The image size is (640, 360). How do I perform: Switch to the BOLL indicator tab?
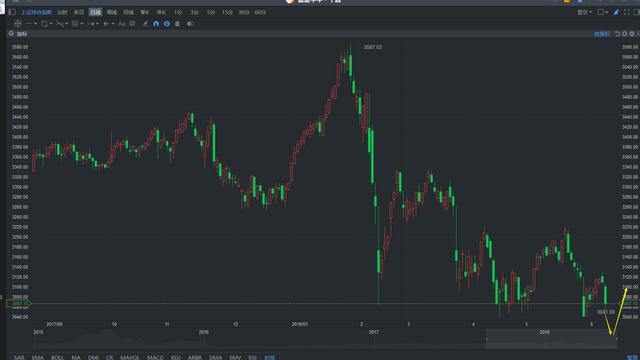click(x=57, y=358)
